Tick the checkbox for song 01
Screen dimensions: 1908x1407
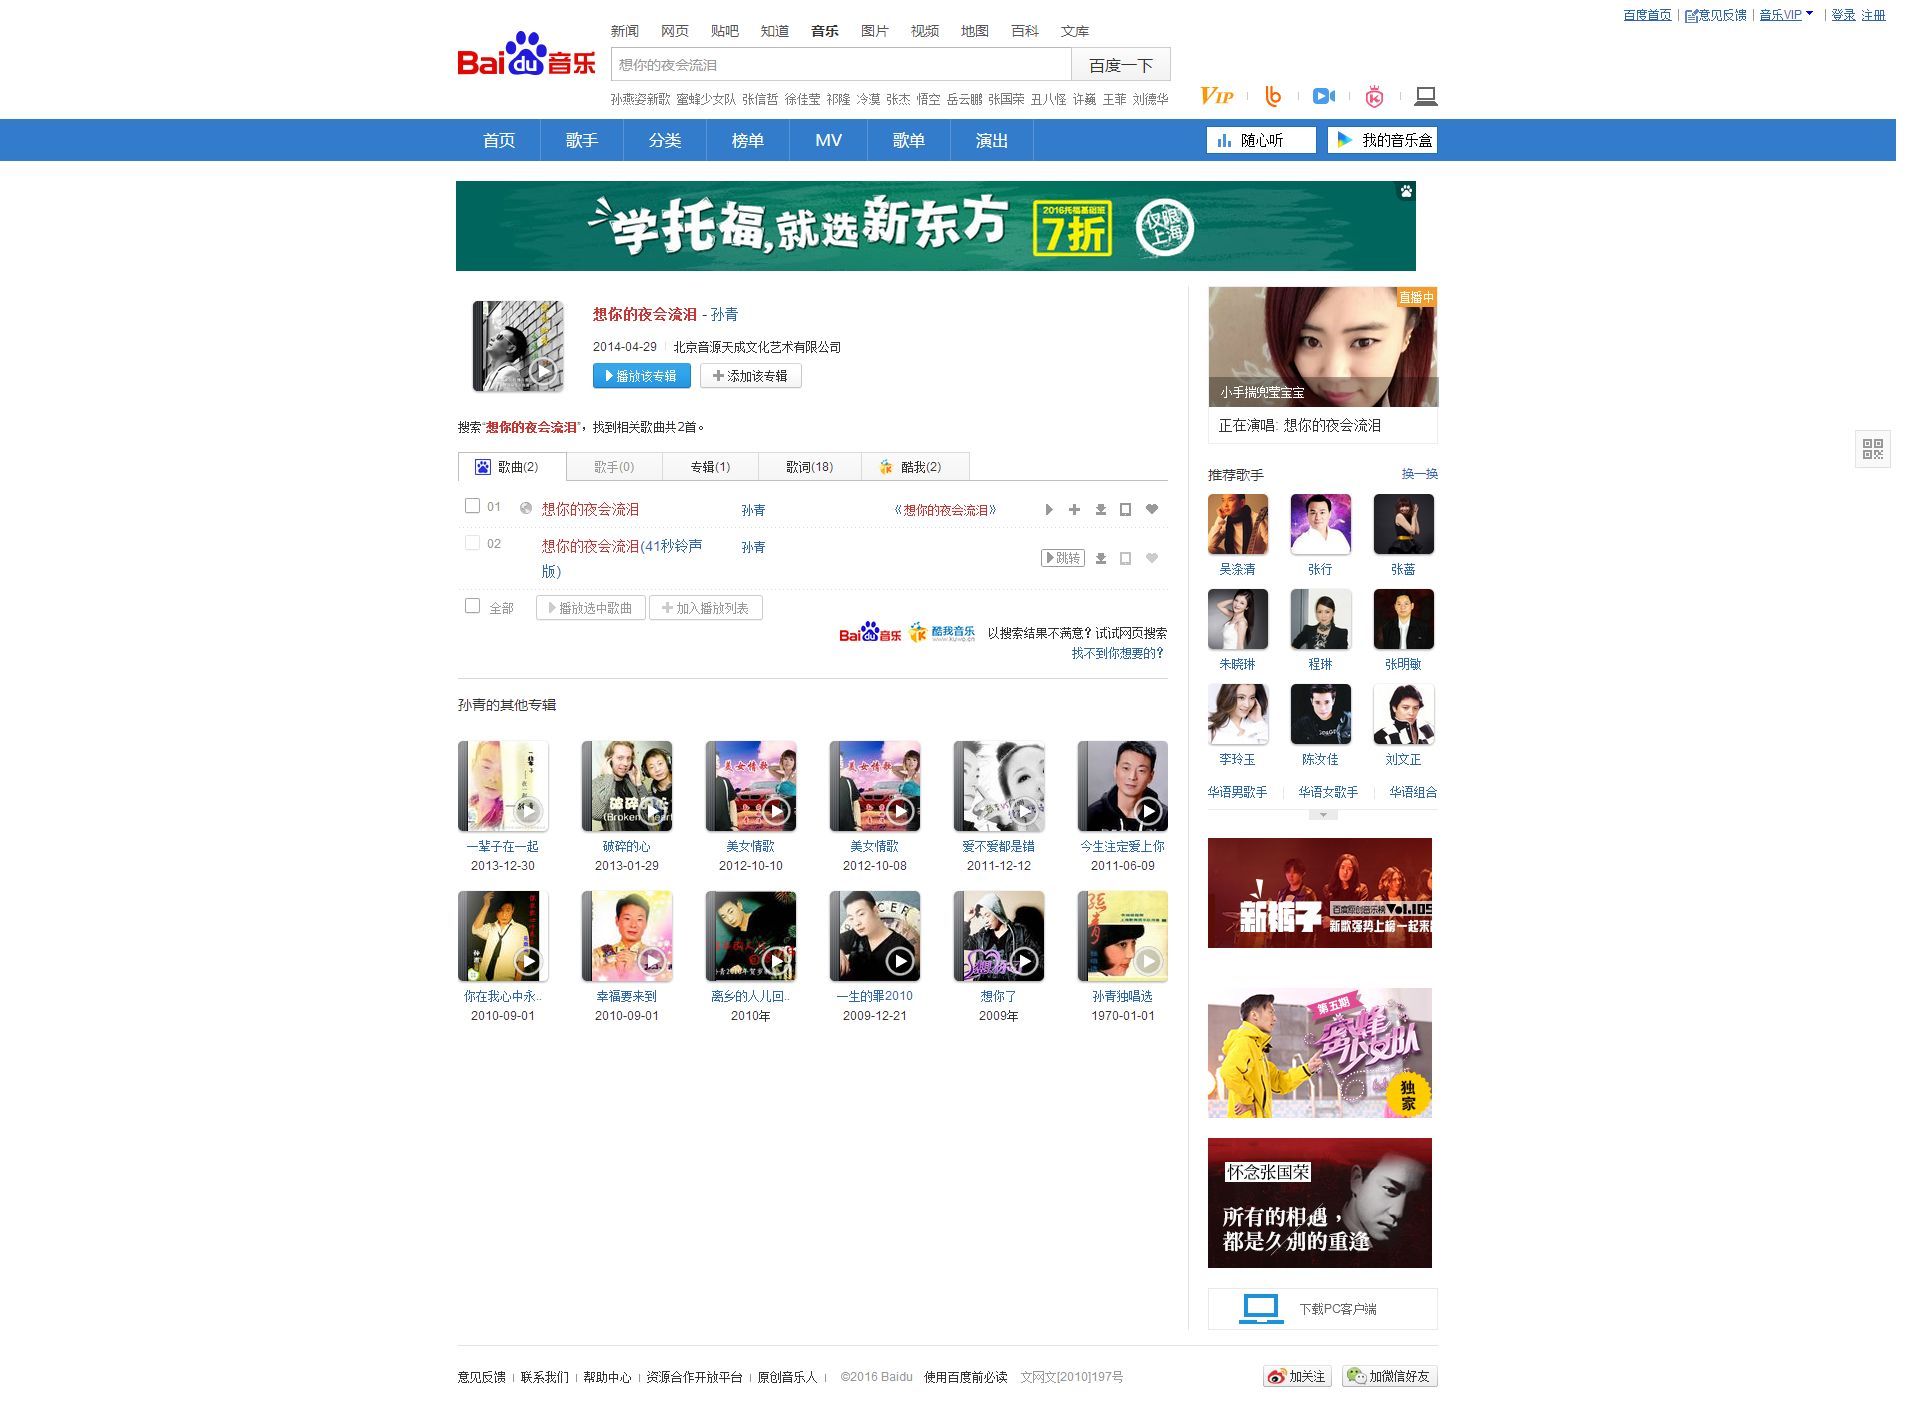[x=472, y=506]
